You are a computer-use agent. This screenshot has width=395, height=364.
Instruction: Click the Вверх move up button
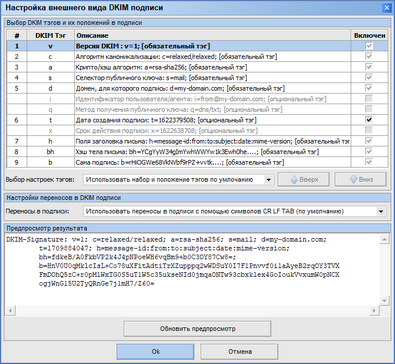(304, 179)
